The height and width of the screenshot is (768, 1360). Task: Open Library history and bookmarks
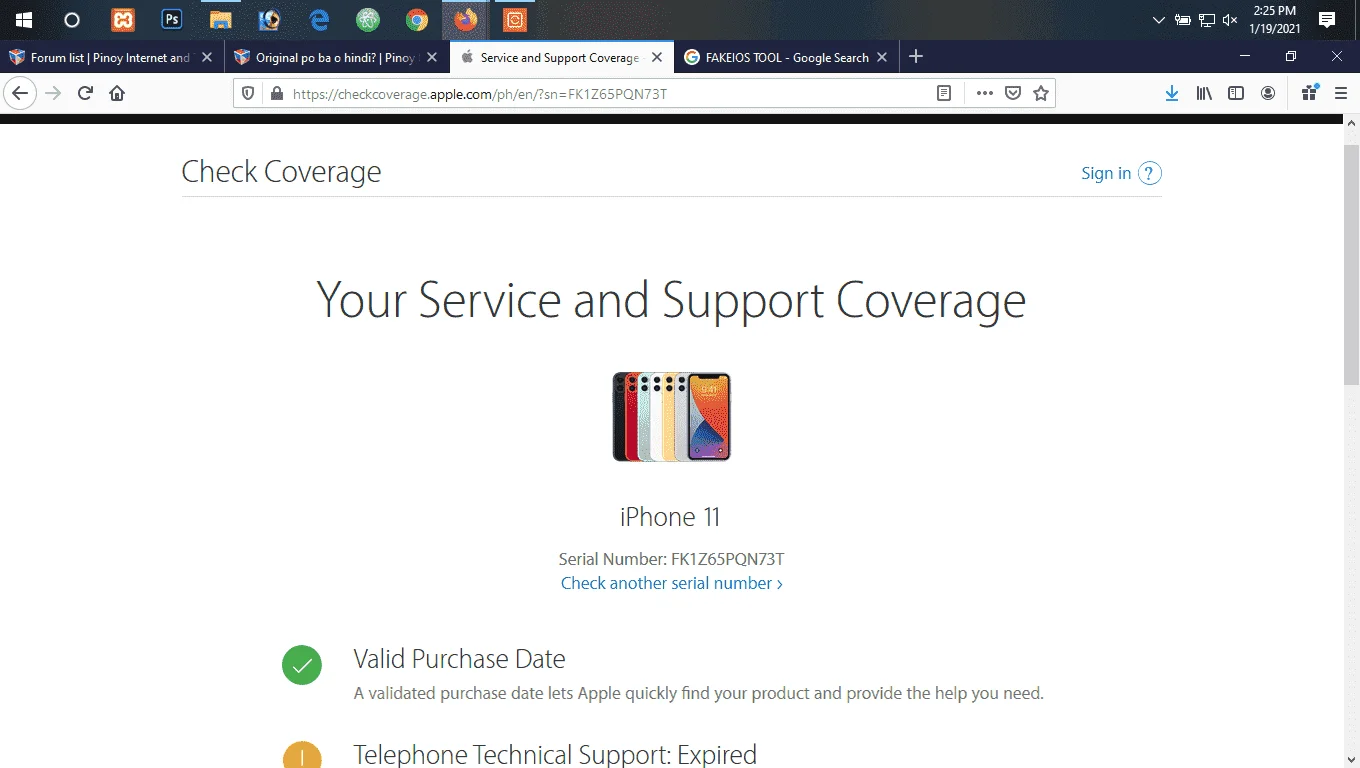click(x=1204, y=93)
